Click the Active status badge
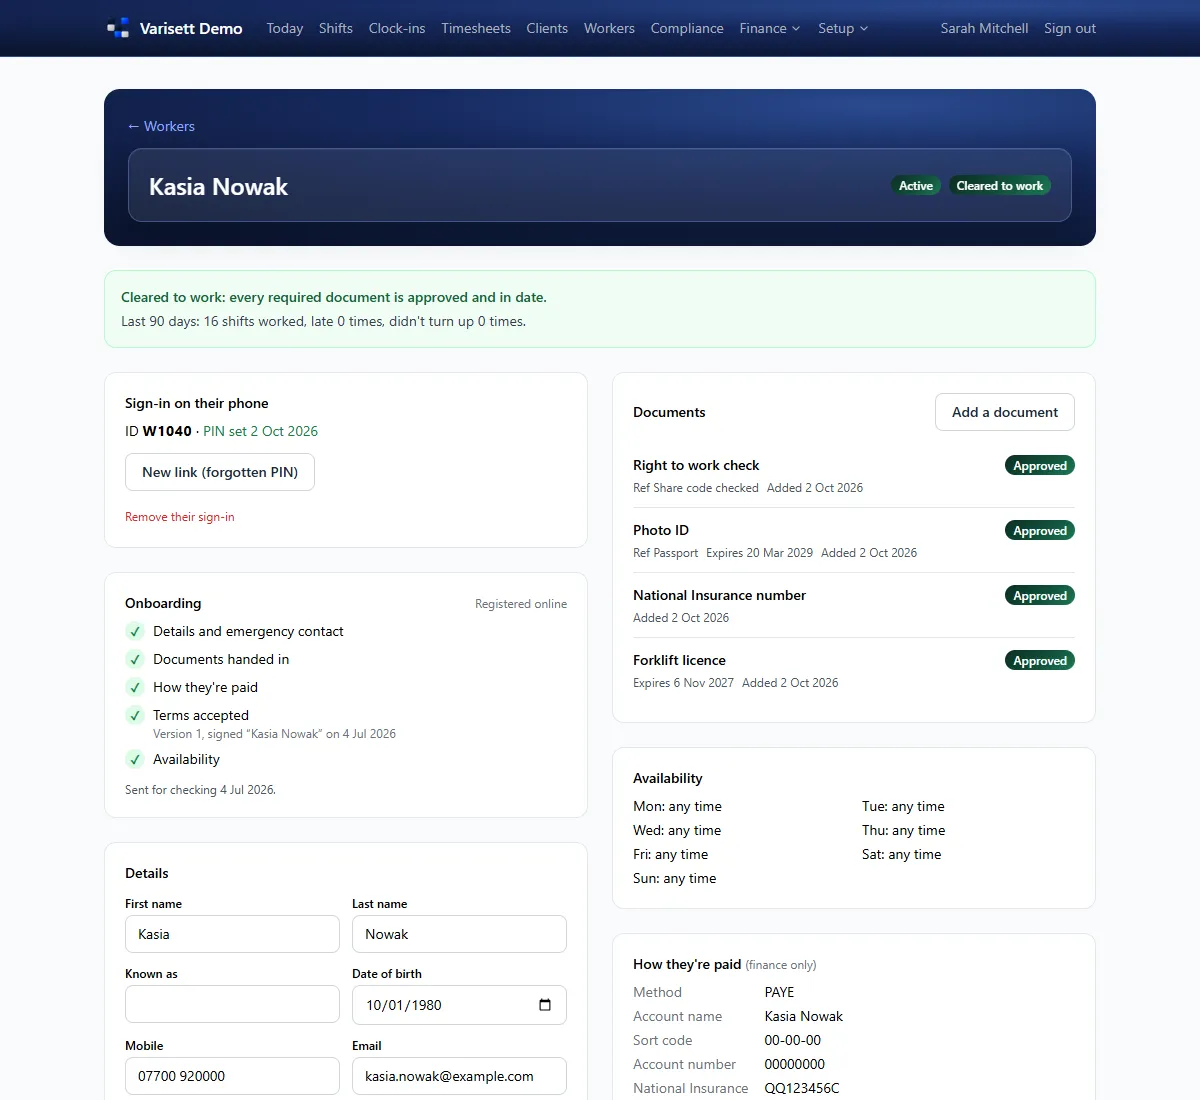 (x=916, y=186)
